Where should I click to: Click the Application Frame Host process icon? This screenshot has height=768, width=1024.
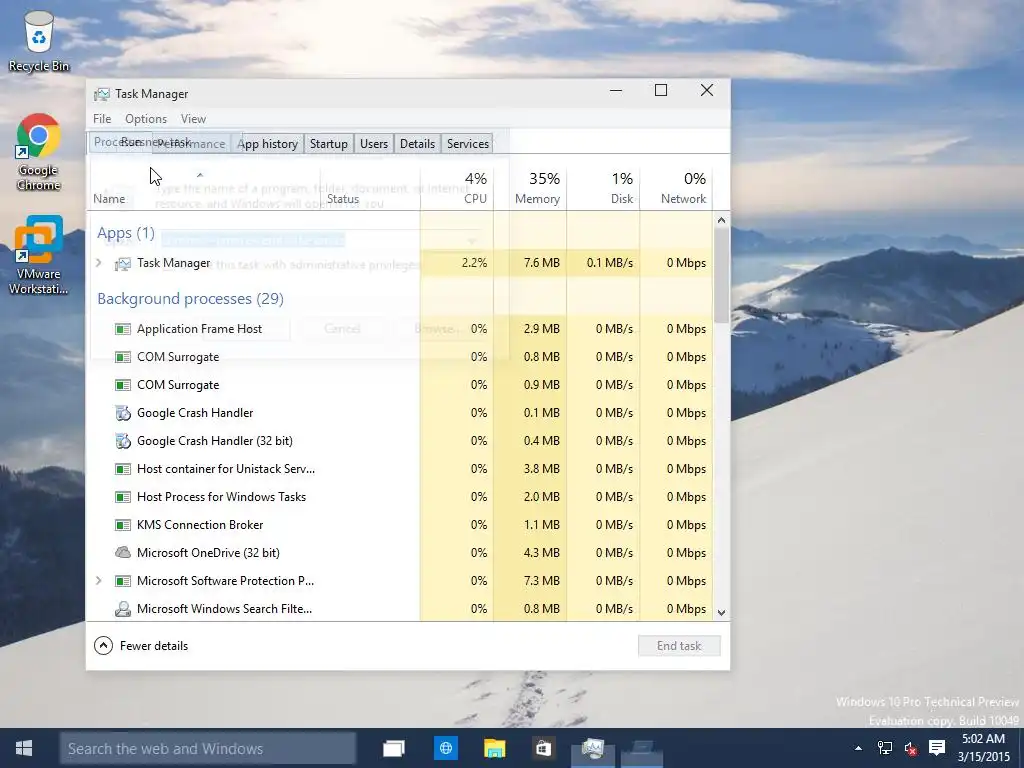pyautogui.click(x=123, y=329)
